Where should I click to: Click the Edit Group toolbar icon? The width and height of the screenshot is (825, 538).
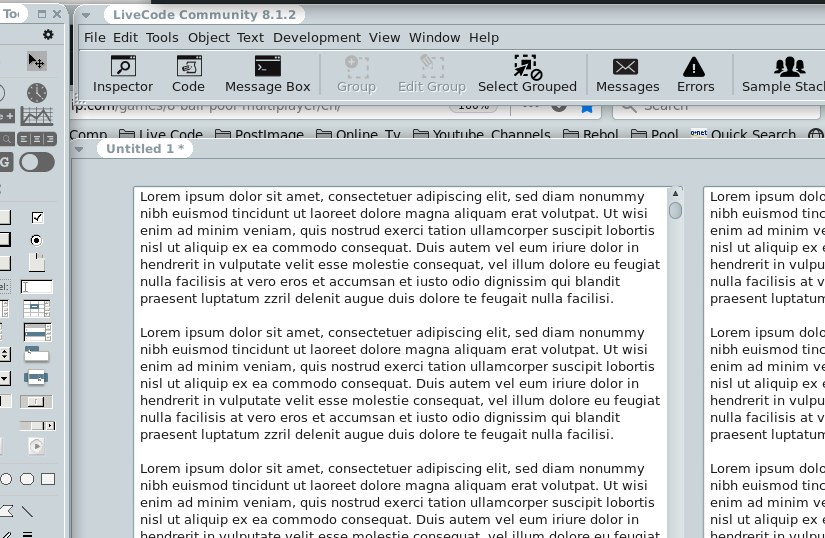pyautogui.click(x=431, y=74)
